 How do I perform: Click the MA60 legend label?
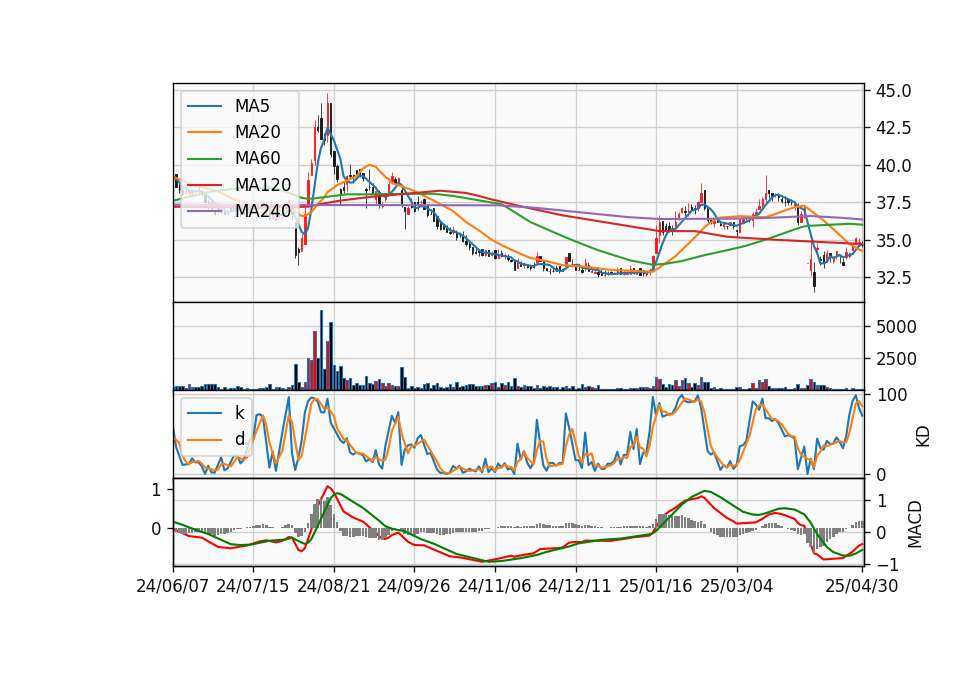[x=257, y=158]
